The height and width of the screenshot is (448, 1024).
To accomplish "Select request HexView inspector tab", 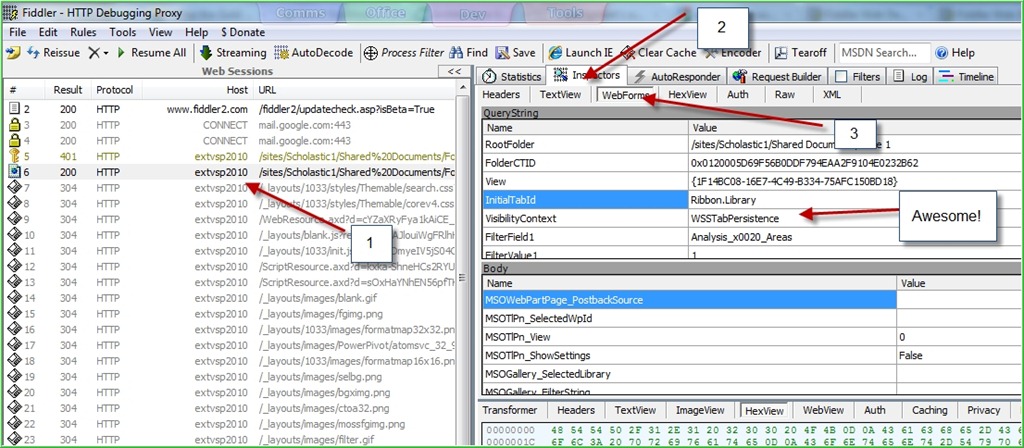I will (x=687, y=95).
